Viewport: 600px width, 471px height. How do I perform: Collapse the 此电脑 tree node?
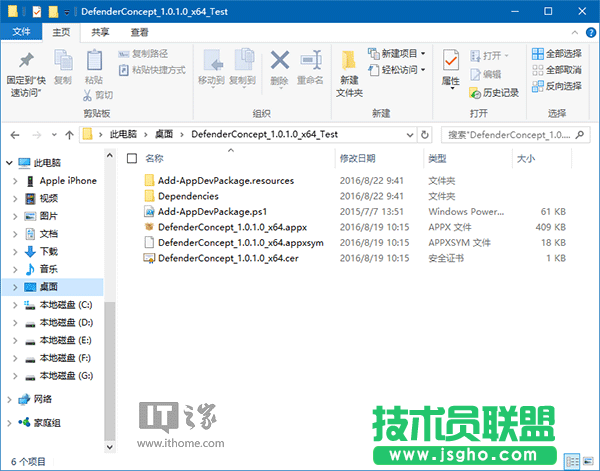pos(9,163)
